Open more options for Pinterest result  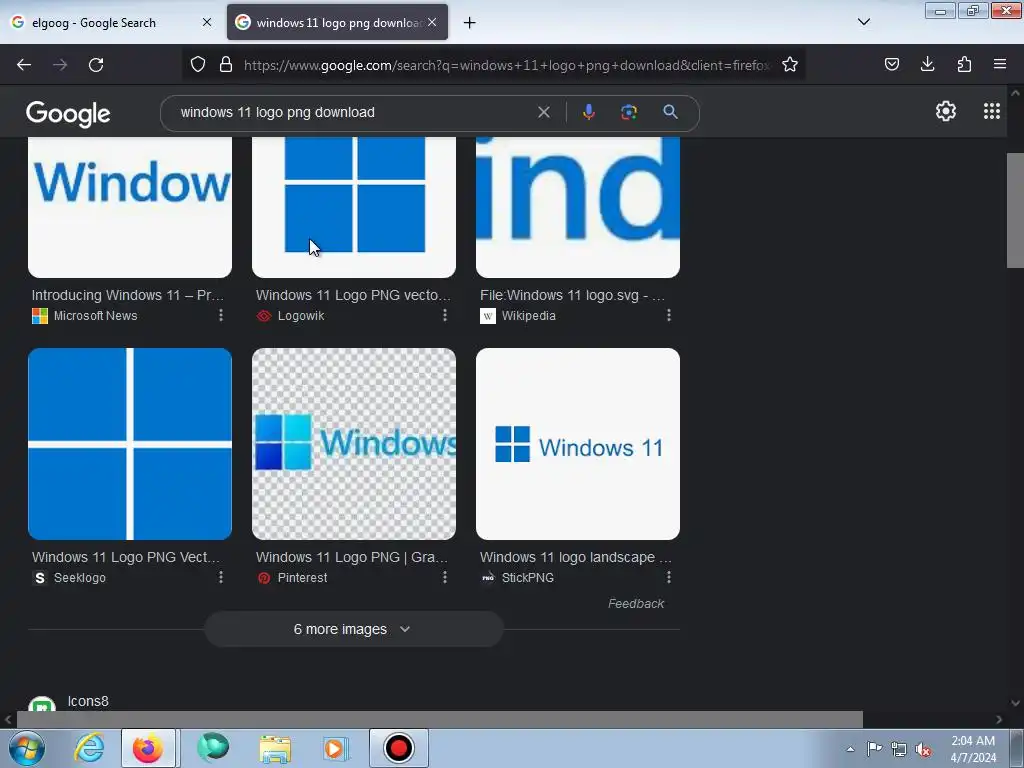[x=445, y=577]
